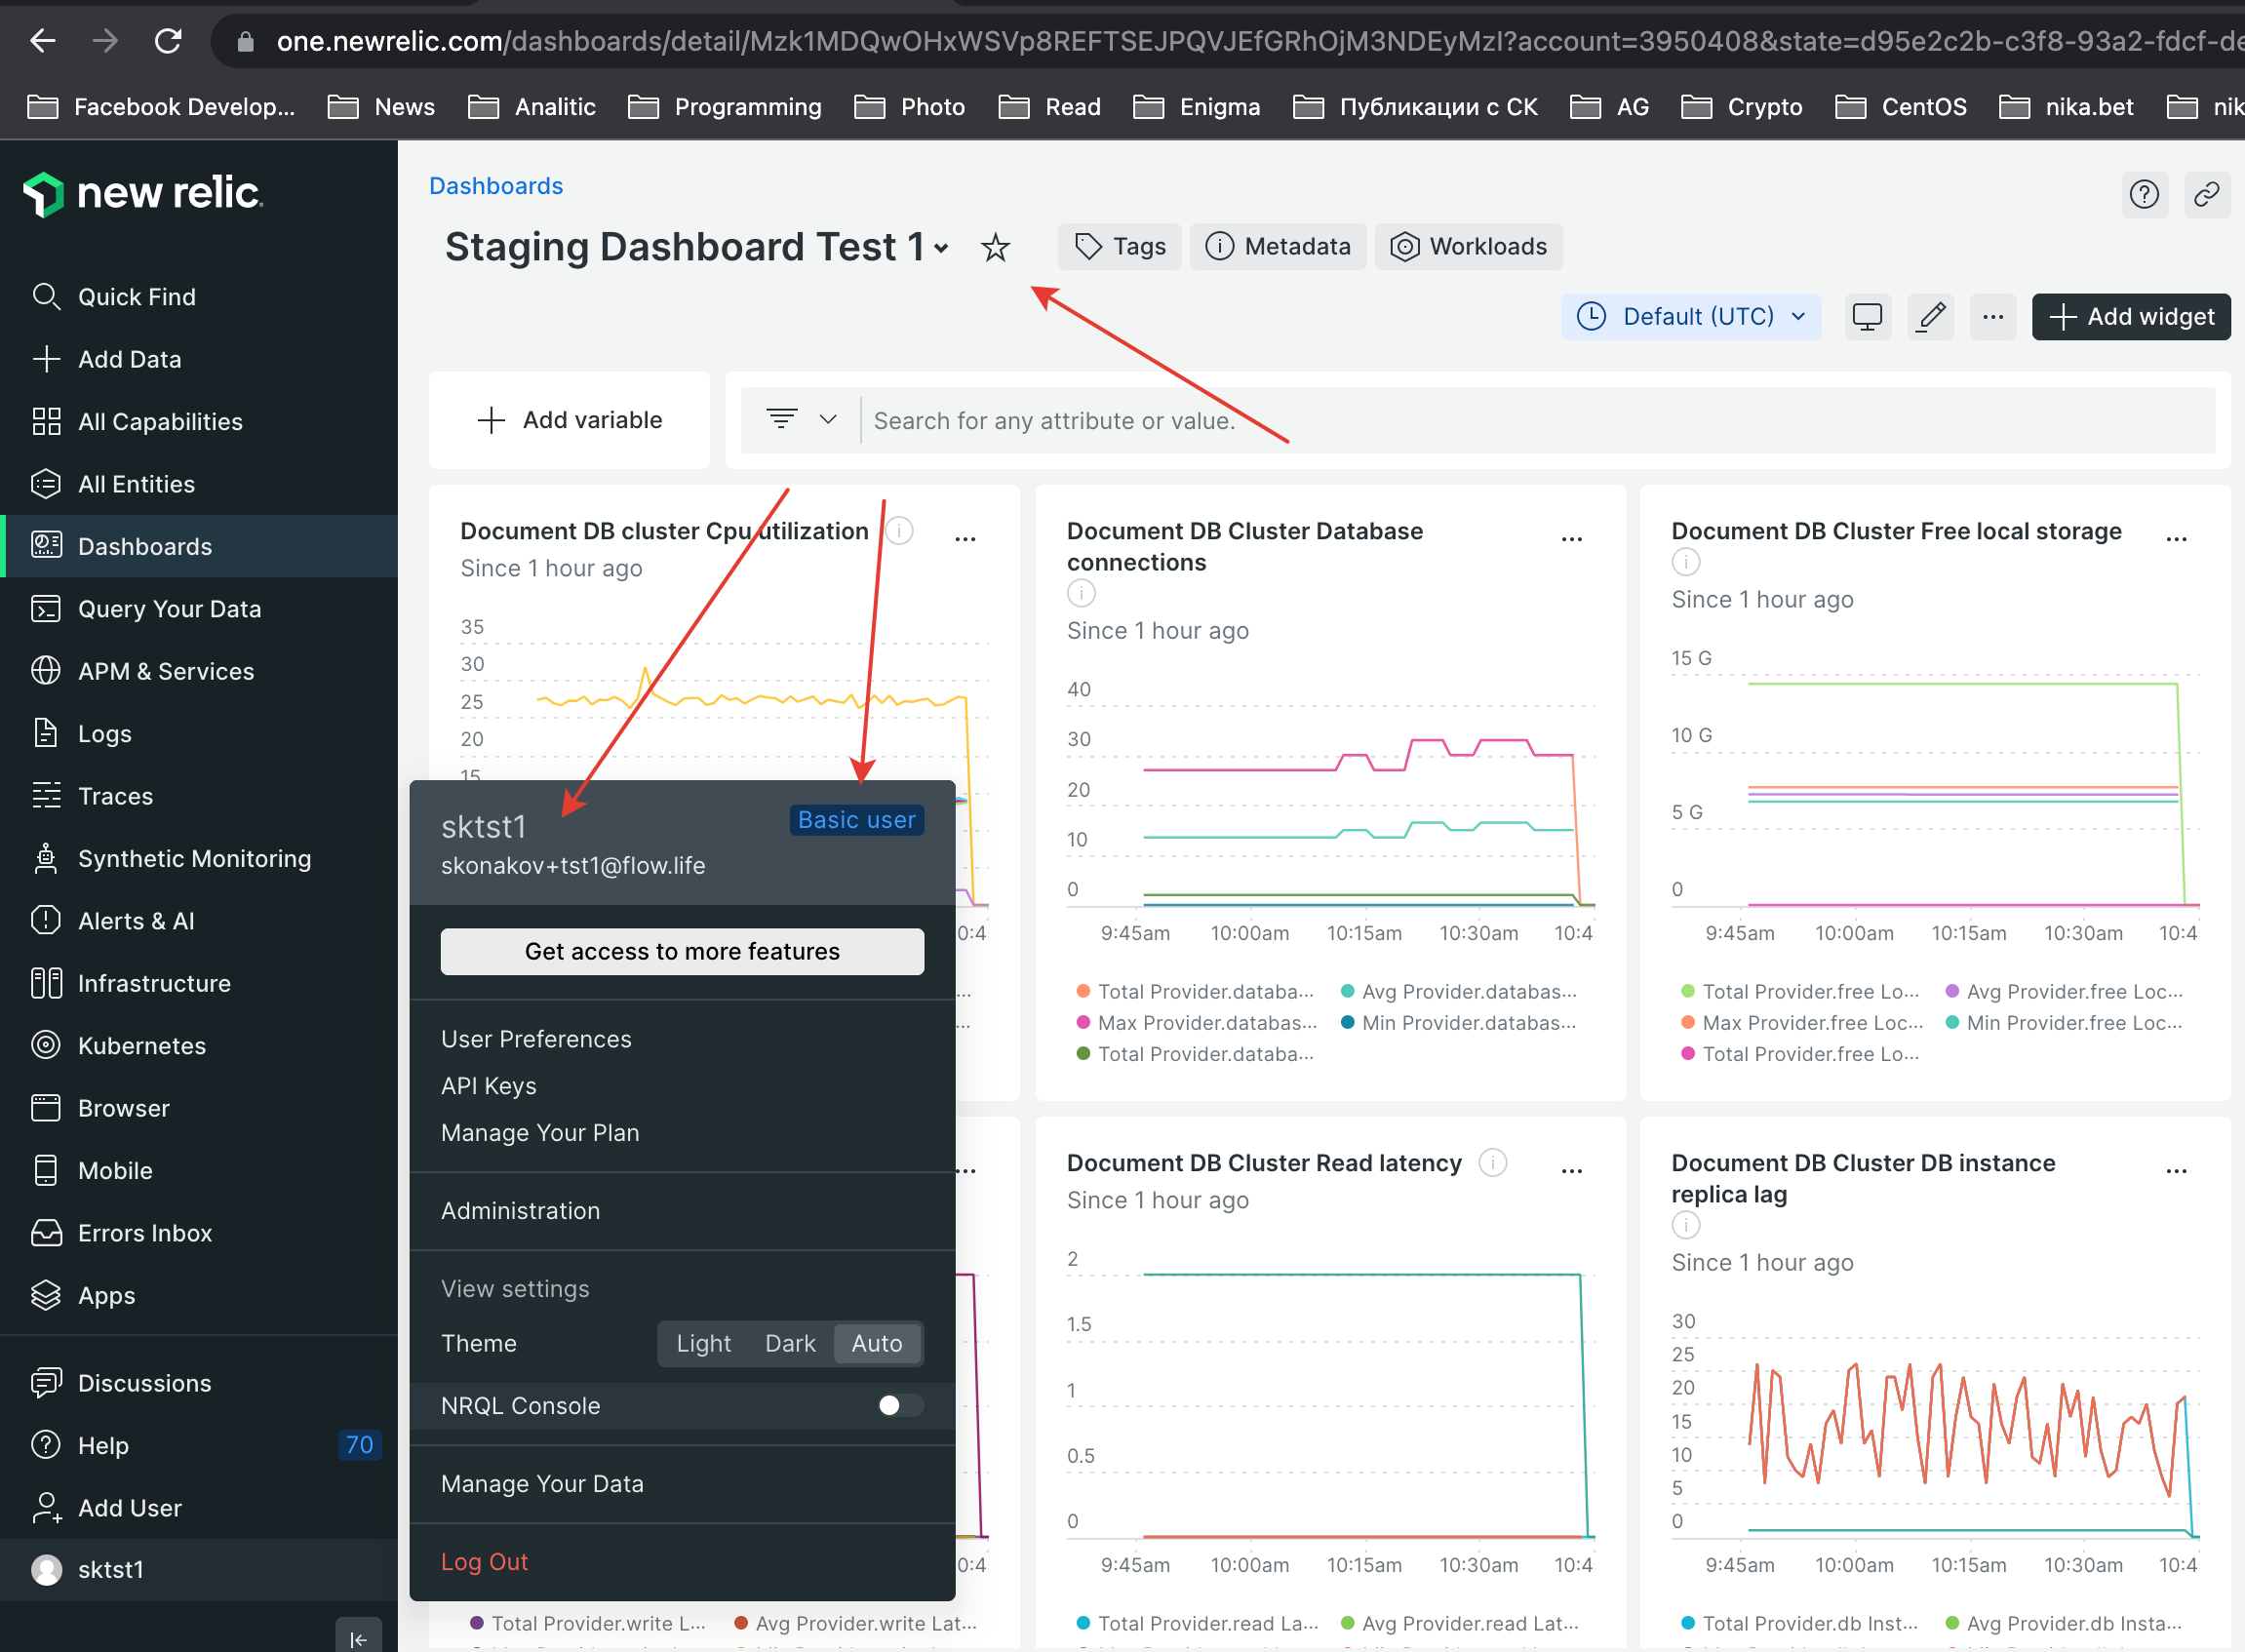Favorite the dashboard with the star icon
The image size is (2245, 1652).
click(x=995, y=247)
